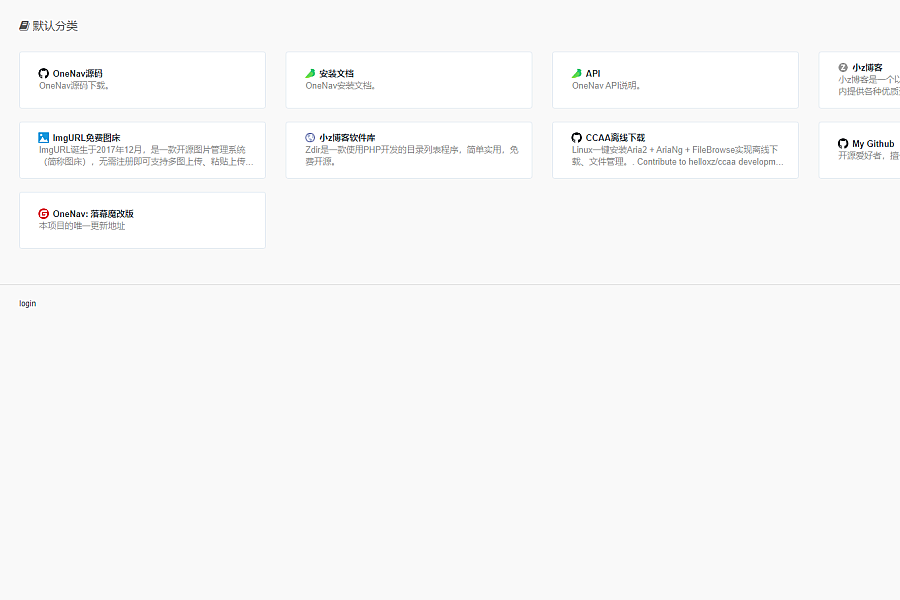The image size is (900, 600).
Task: Click the Linux一键安装Aria2 description text
Action: 677,156
